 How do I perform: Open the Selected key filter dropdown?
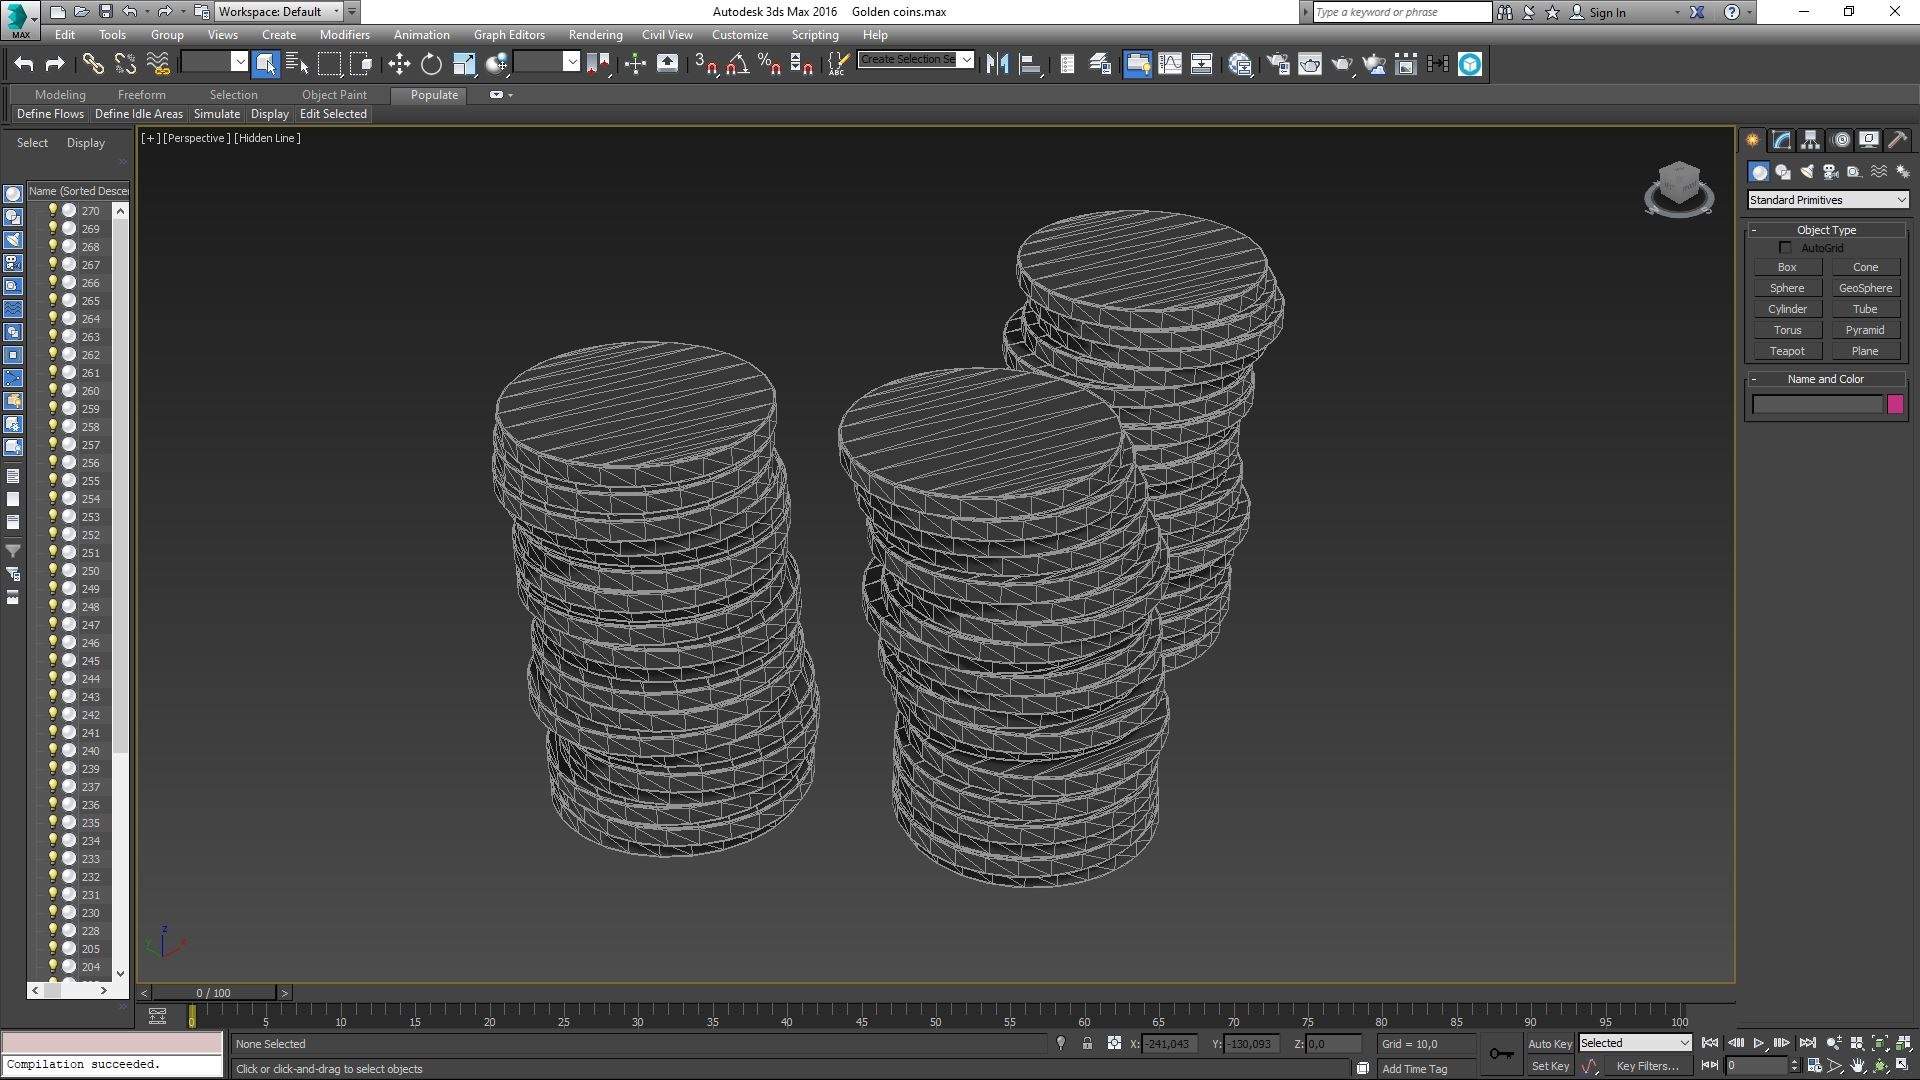coord(1635,1043)
